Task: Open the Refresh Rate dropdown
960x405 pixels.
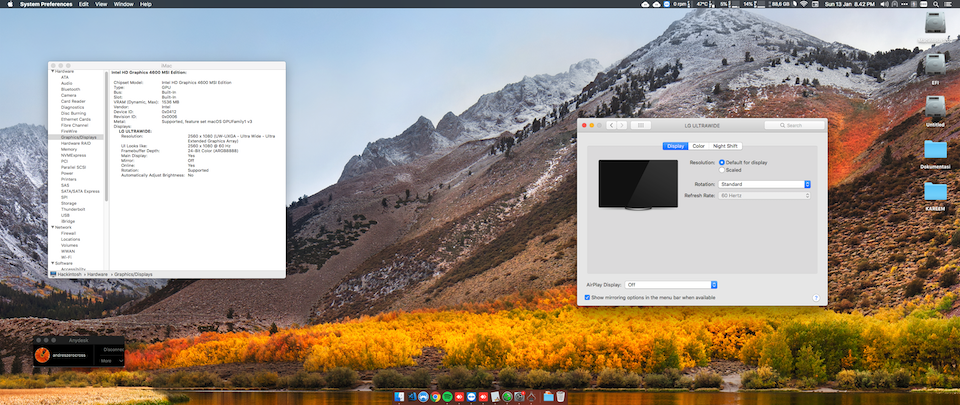Action: (765, 196)
